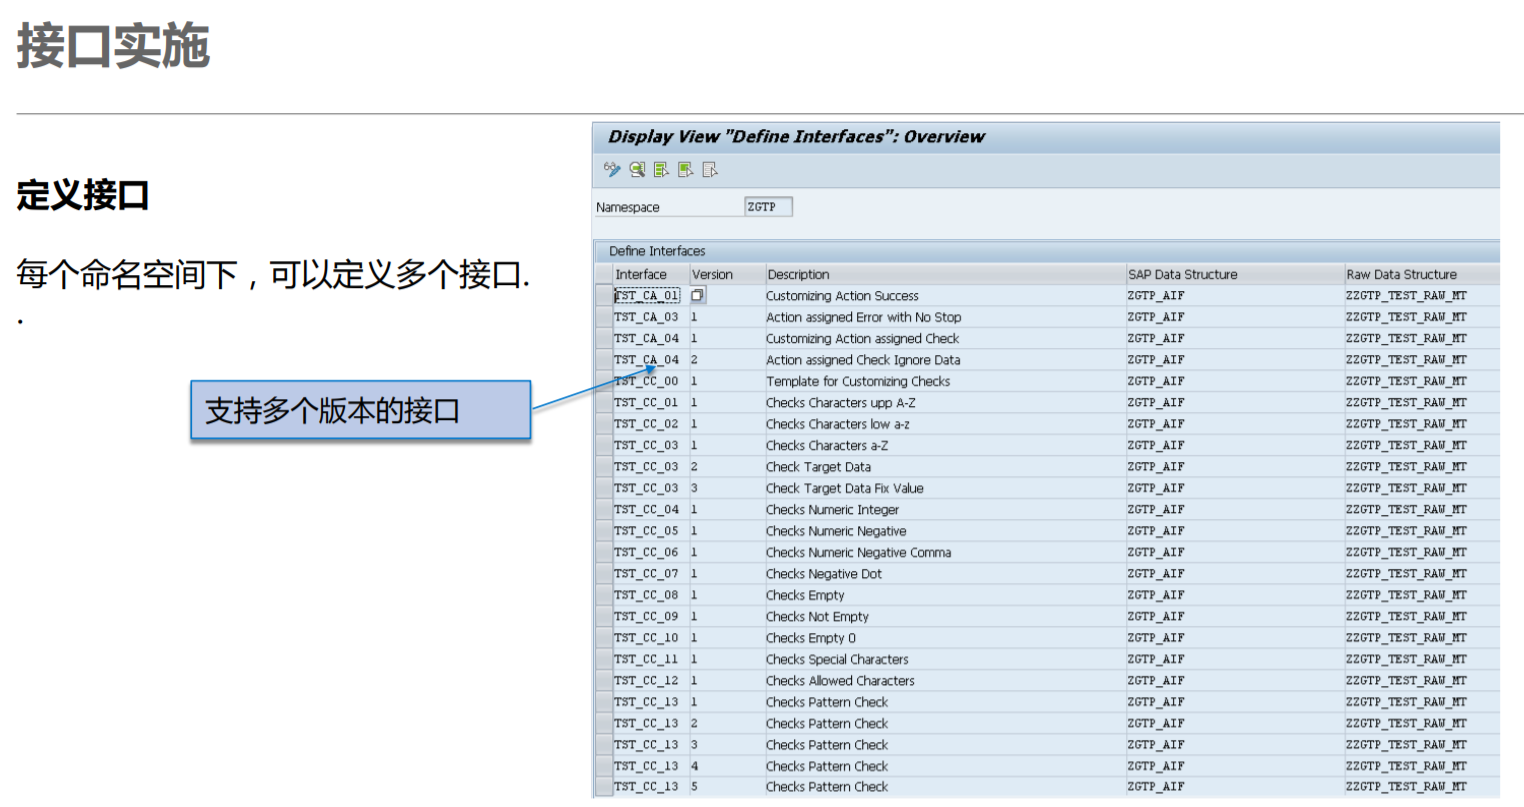Screen dimensions: 1524x807
Task: Sort by the Interface column header
Action: 647,274
